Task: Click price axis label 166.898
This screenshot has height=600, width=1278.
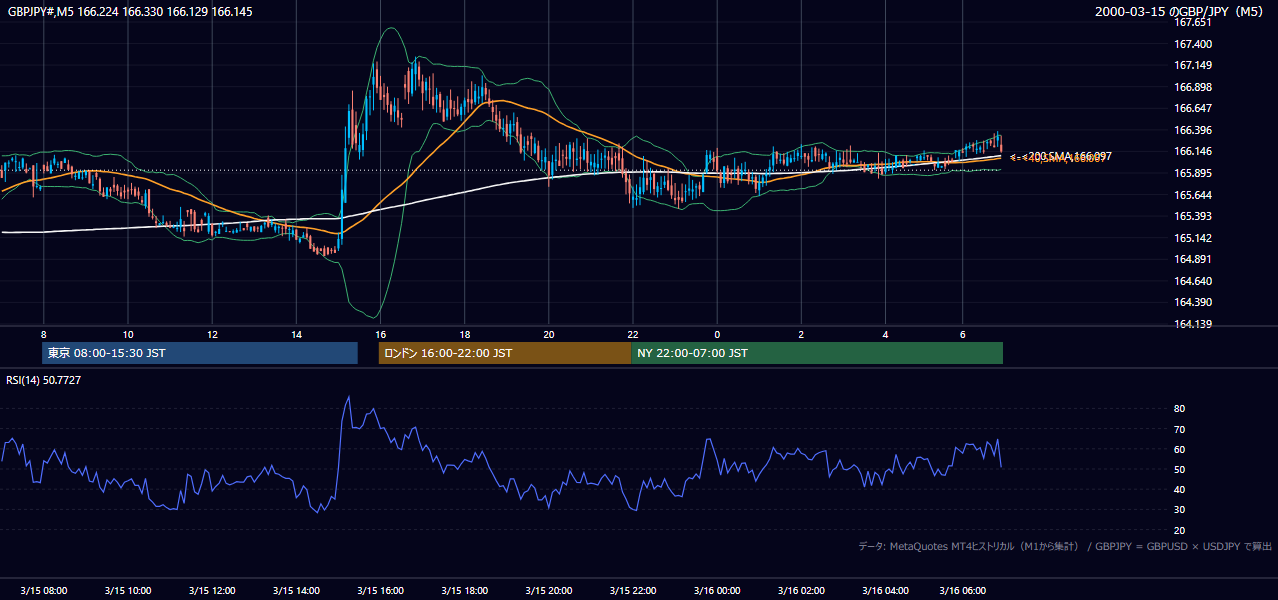Action: [x=1193, y=87]
